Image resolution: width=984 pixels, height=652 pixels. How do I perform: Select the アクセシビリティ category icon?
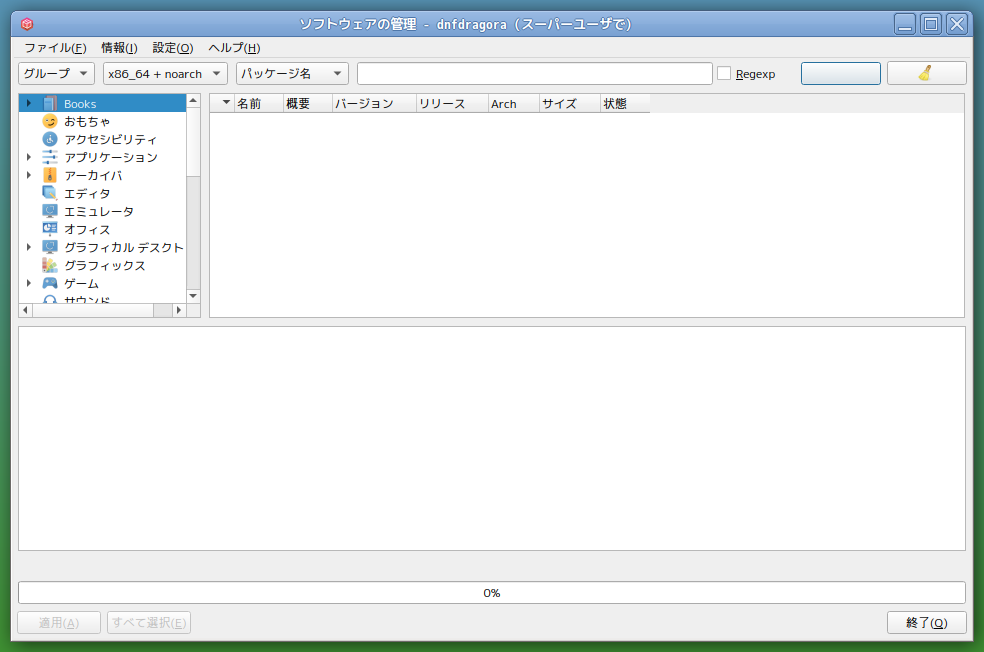coord(49,138)
